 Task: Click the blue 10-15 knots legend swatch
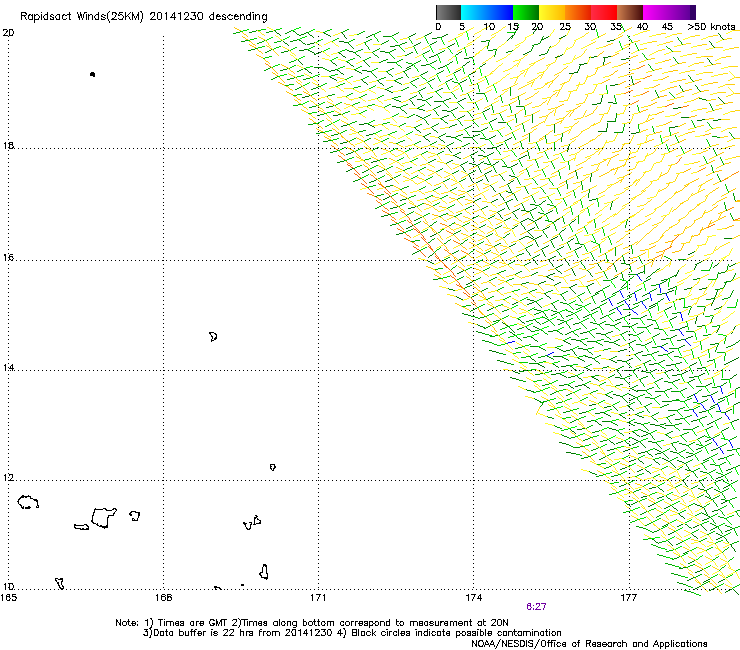tap(500, 12)
